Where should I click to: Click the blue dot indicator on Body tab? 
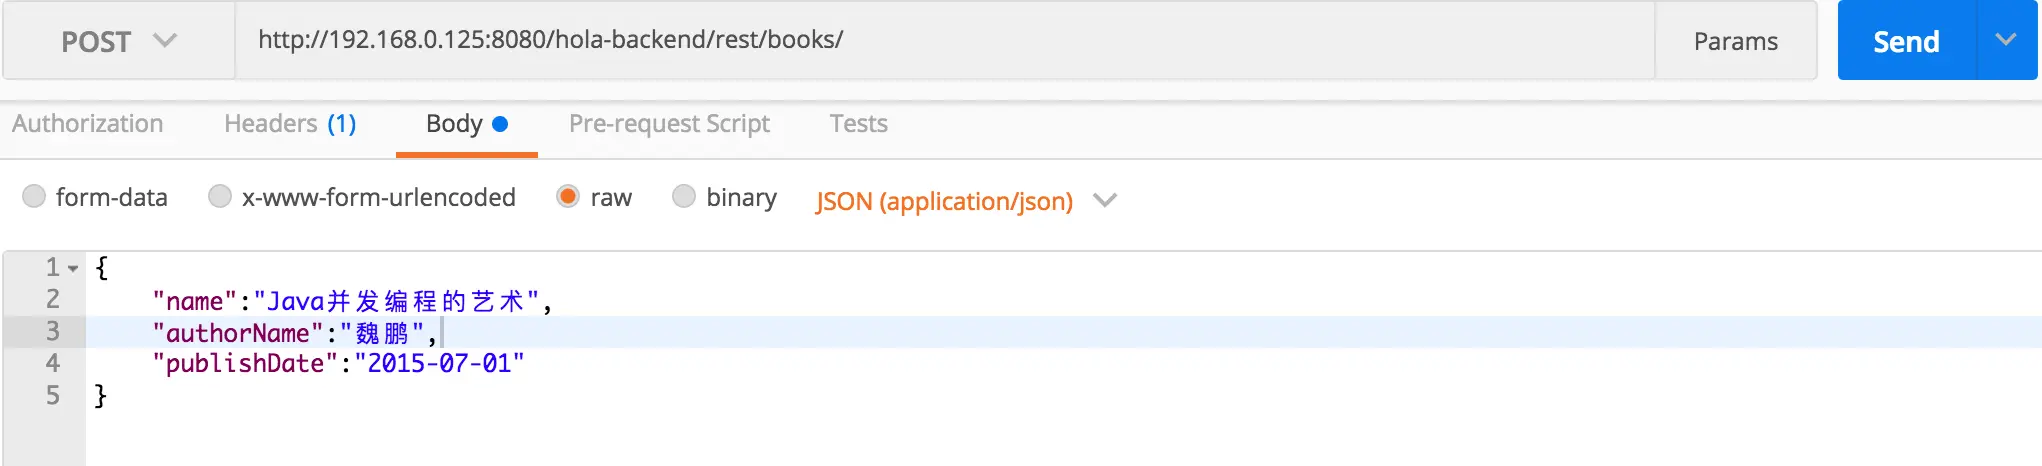(x=501, y=124)
